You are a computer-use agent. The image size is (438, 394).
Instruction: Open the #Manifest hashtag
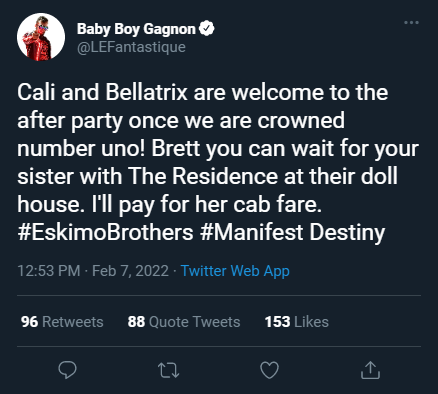[x=252, y=232]
